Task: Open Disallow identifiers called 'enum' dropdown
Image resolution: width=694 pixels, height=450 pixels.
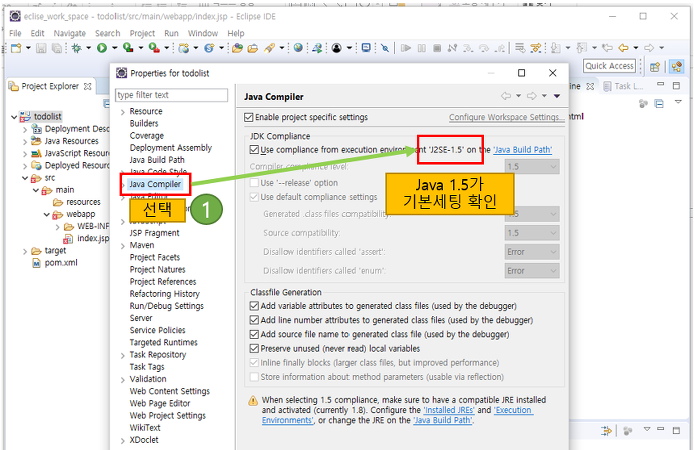Action: point(532,270)
